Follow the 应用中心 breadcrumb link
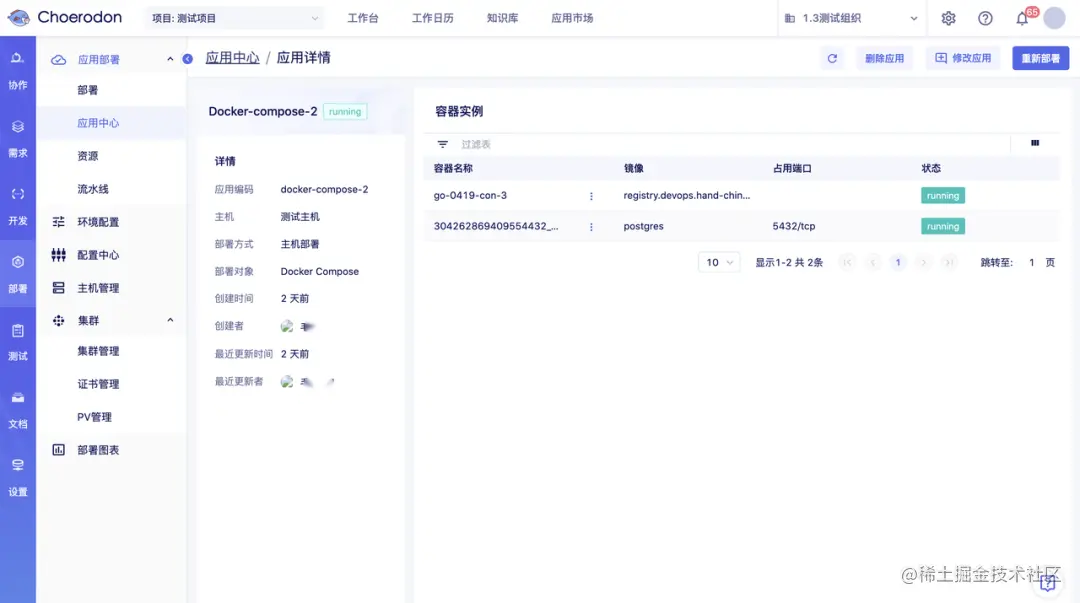1080x603 pixels. (232, 58)
